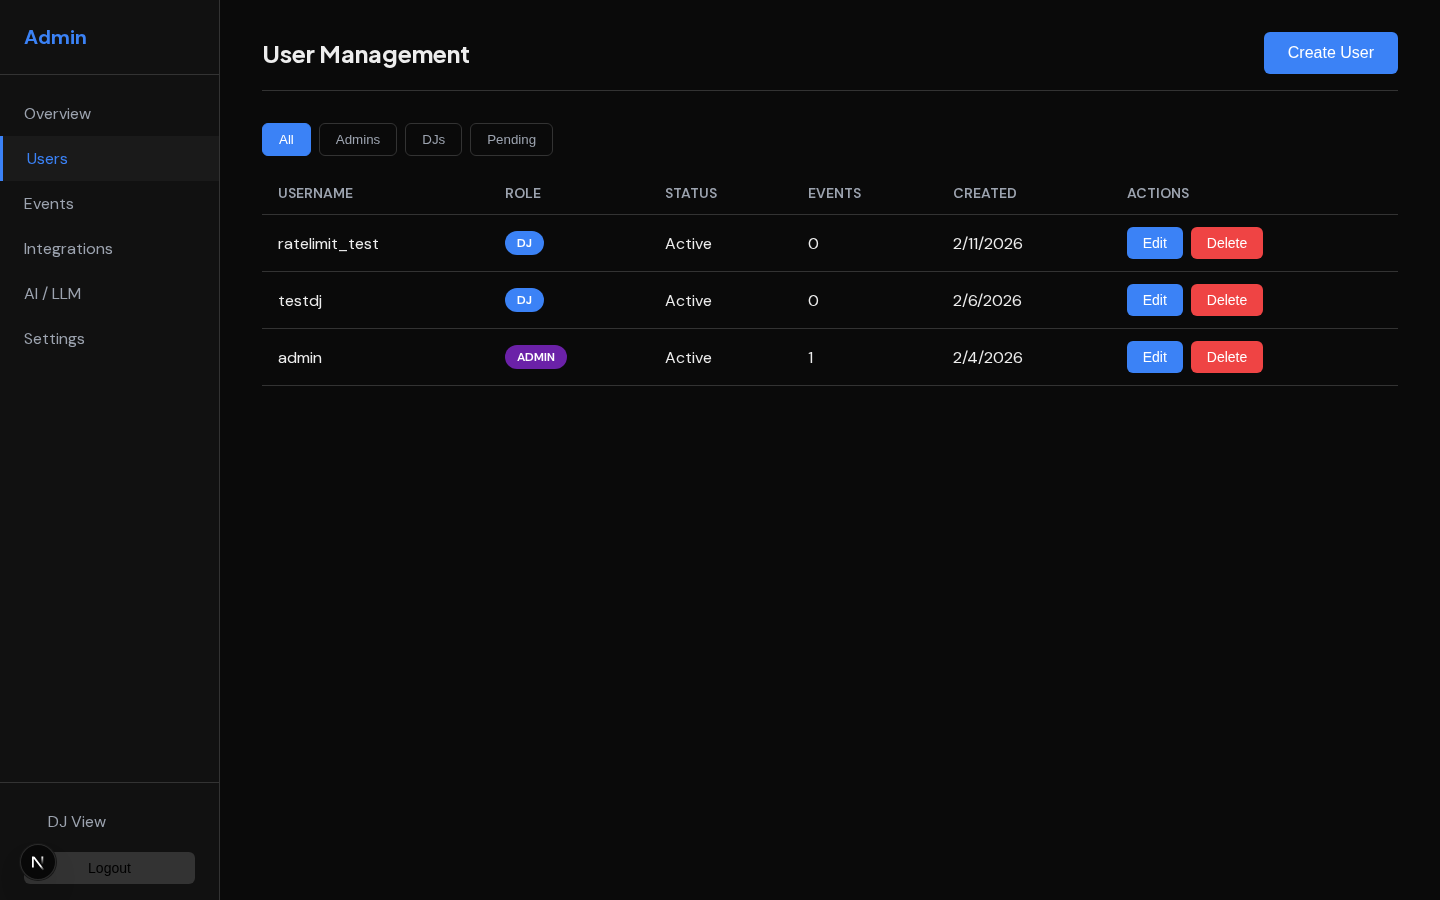
Task: Click the N avatar icon in sidebar footer
Action: tap(38, 861)
